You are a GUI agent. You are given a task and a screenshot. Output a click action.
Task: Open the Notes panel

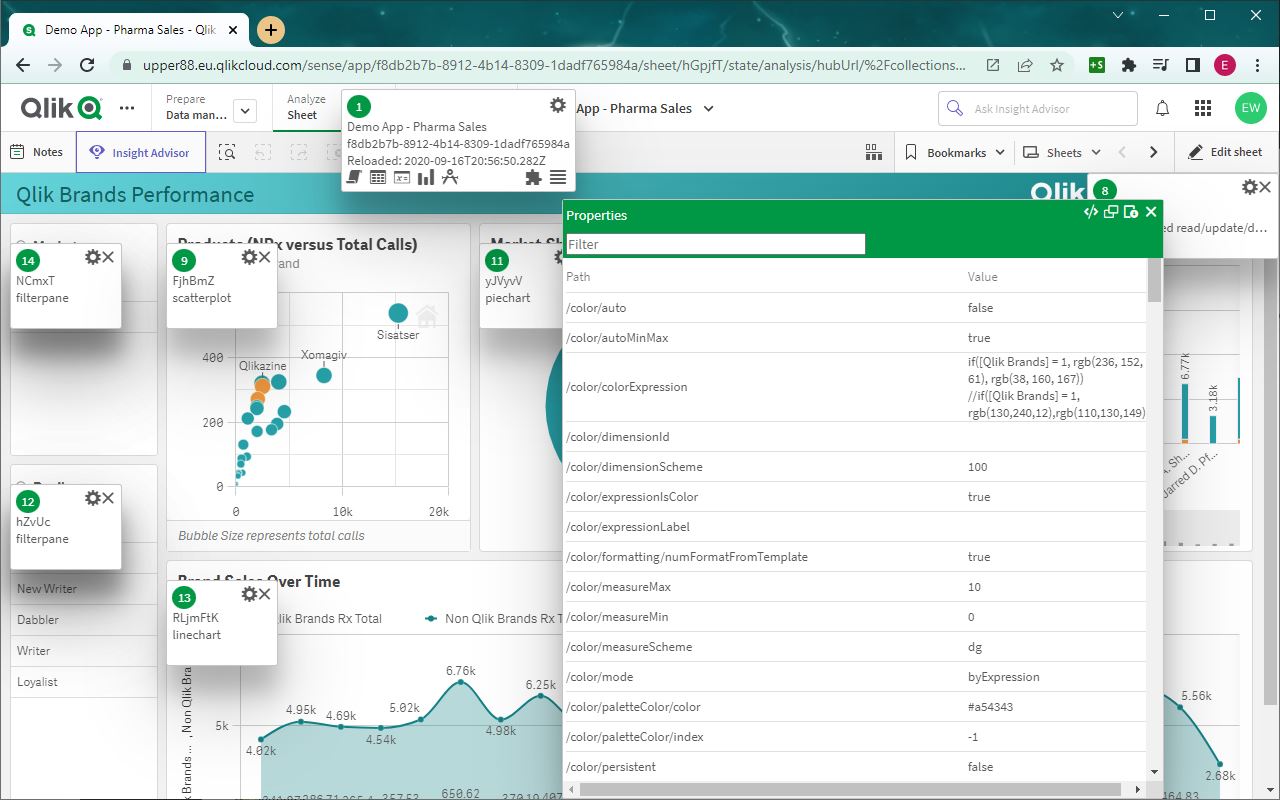coord(37,152)
